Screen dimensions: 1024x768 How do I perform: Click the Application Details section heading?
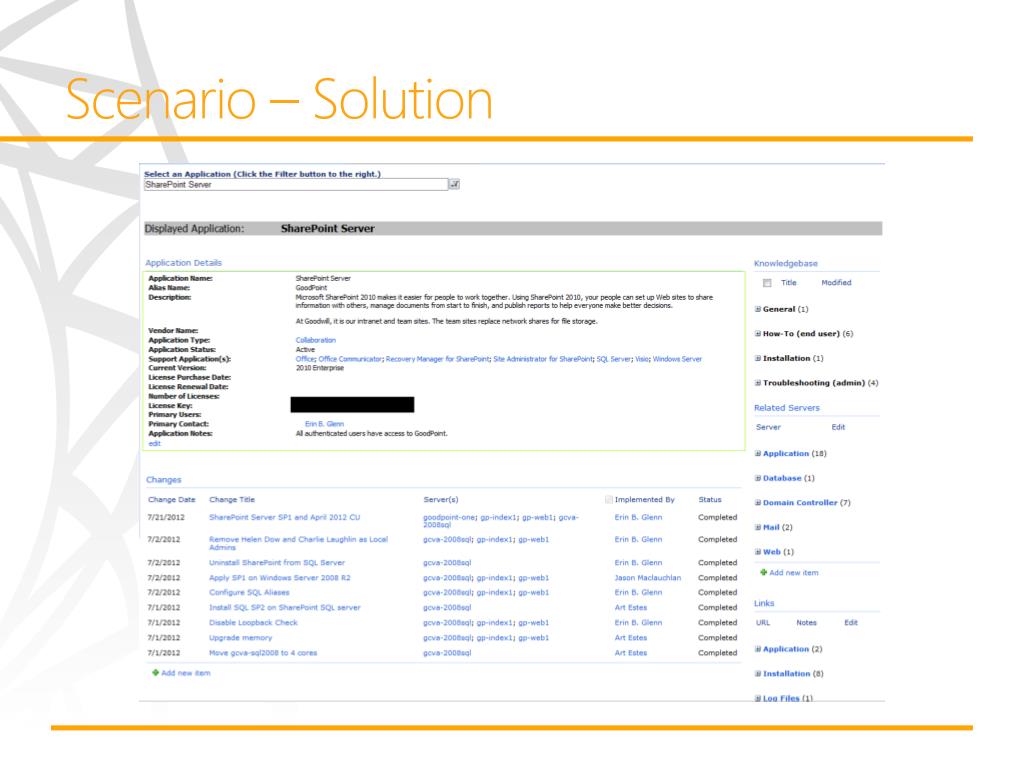[x=184, y=263]
